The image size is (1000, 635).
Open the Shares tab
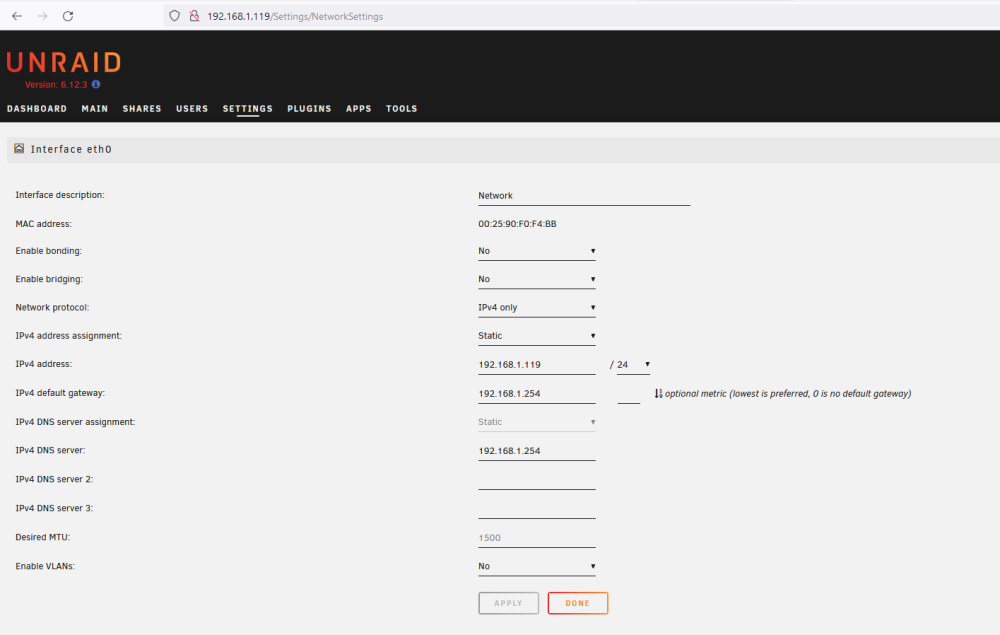(x=142, y=109)
